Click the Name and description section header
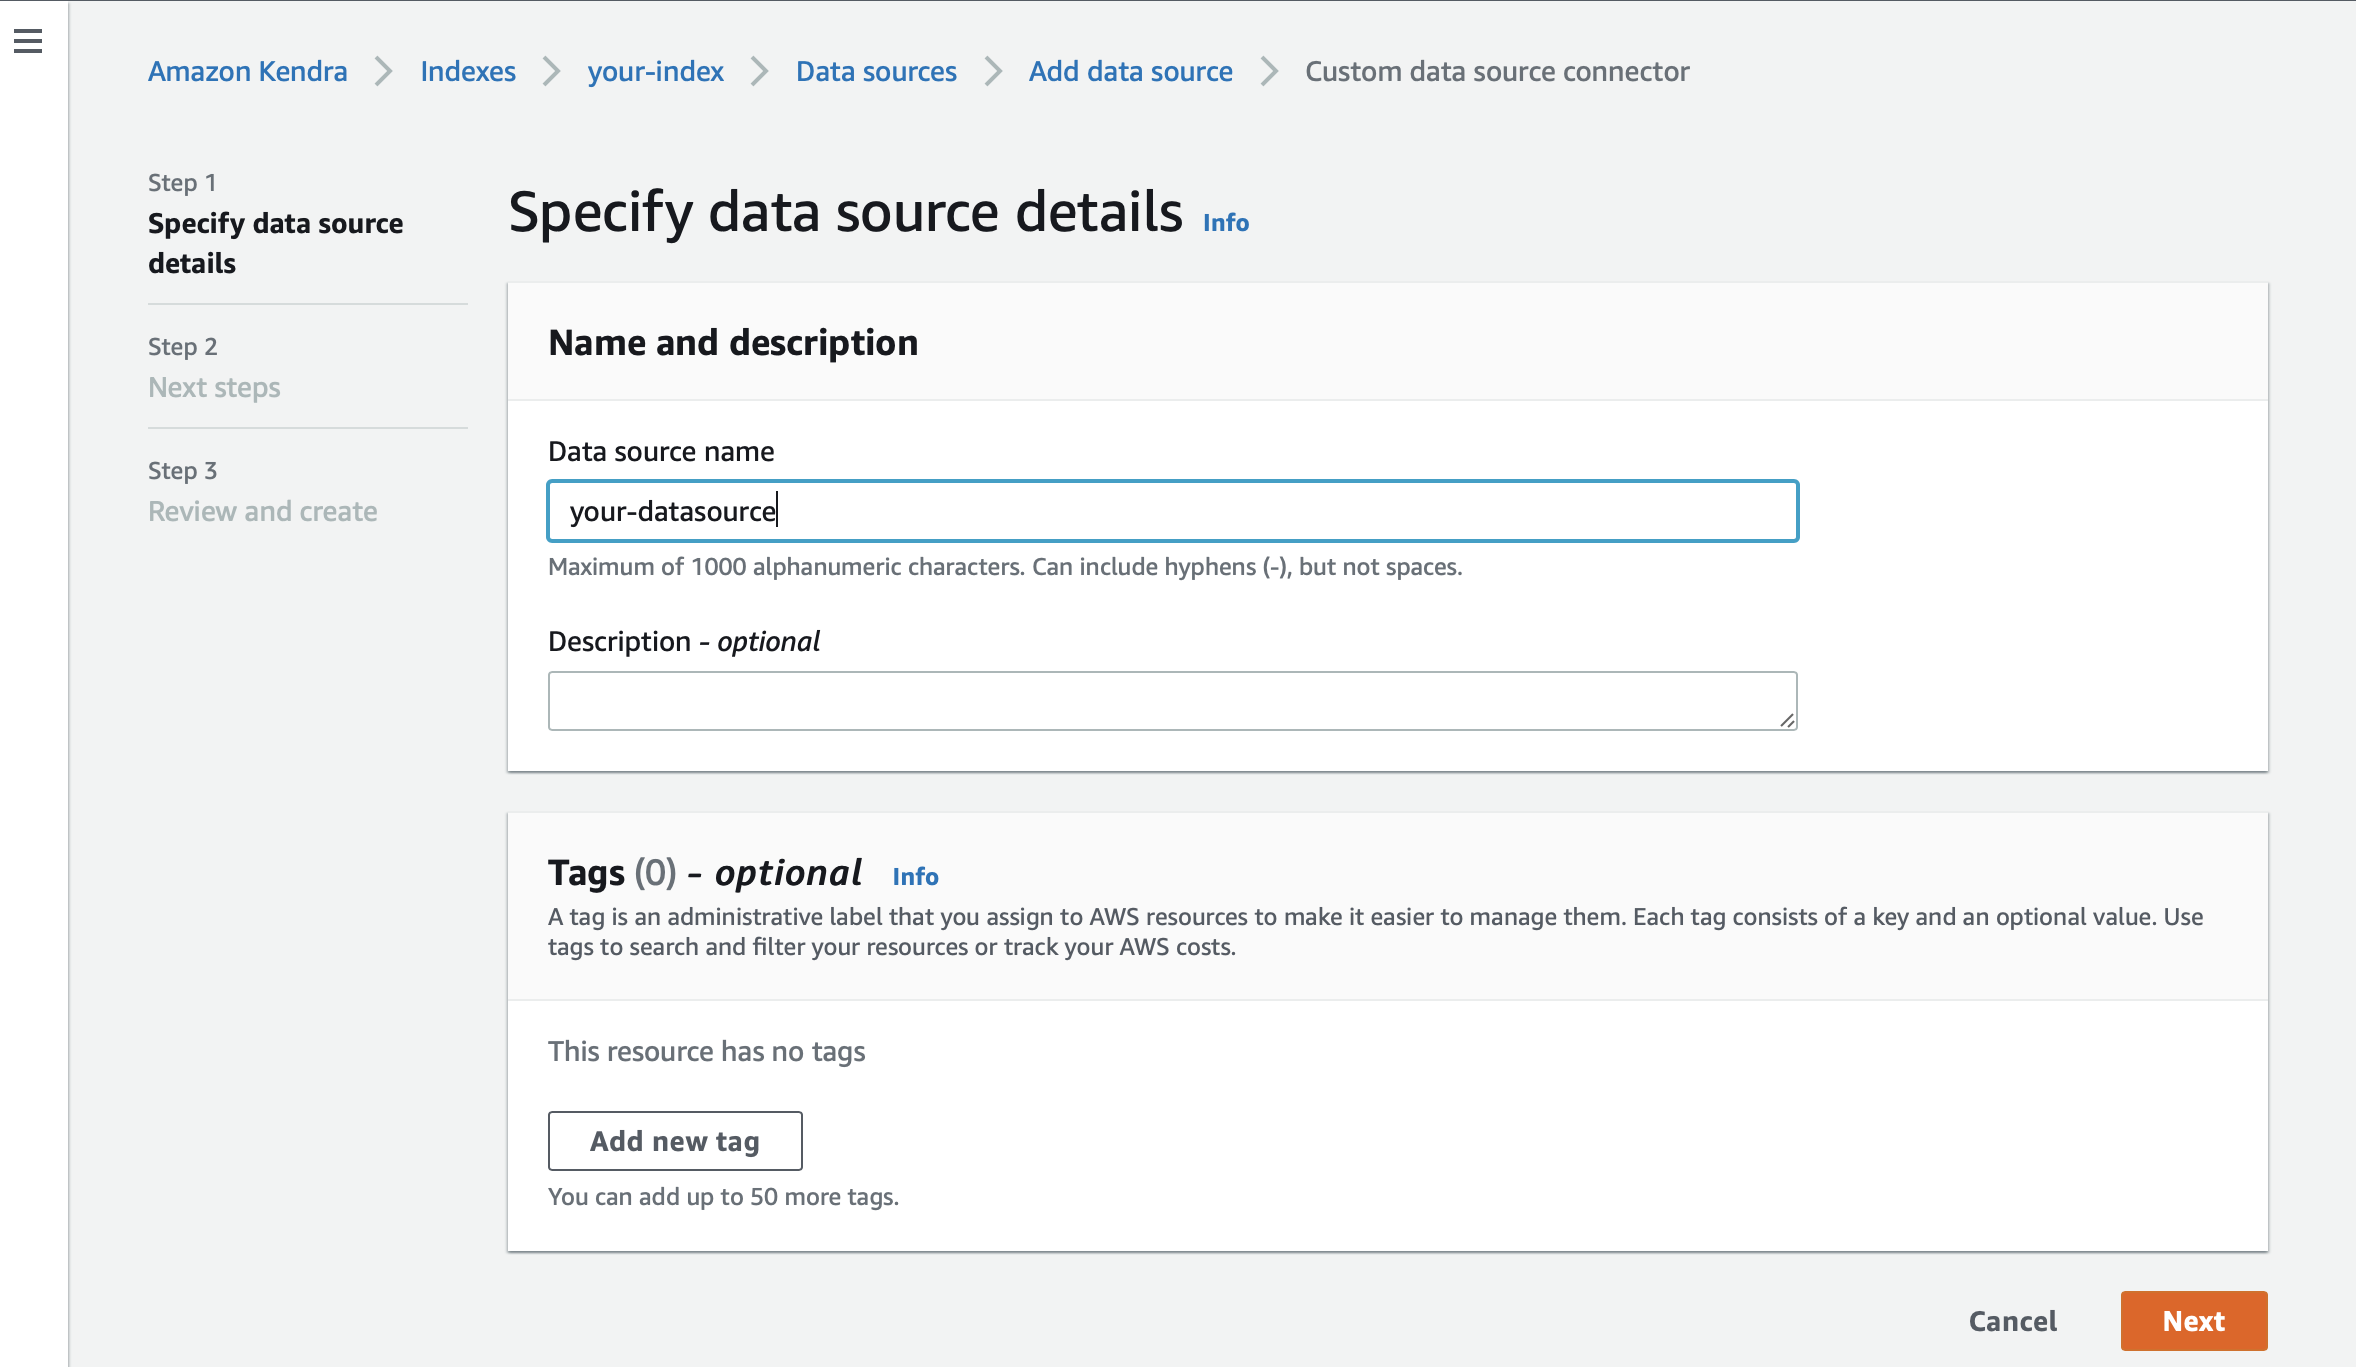 pyautogui.click(x=733, y=342)
